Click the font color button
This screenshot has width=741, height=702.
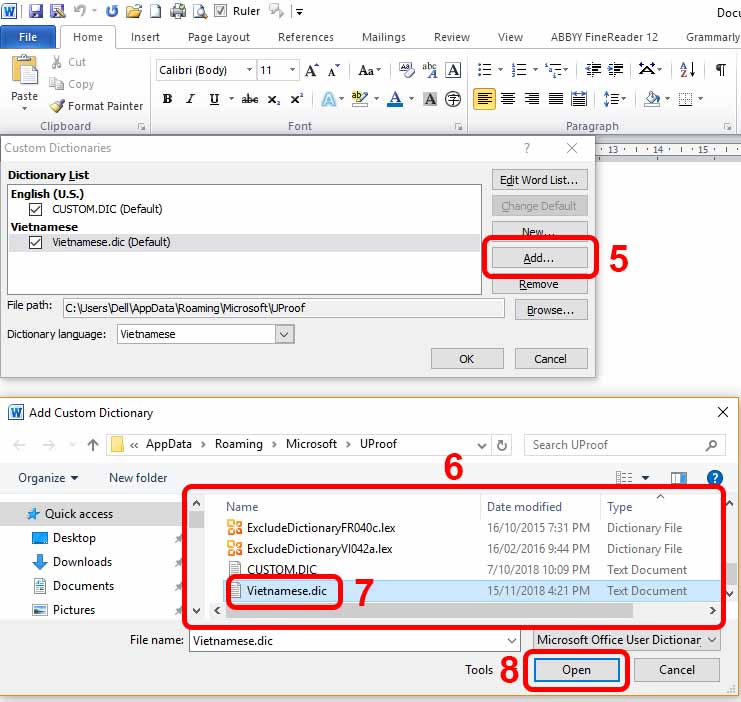click(395, 99)
